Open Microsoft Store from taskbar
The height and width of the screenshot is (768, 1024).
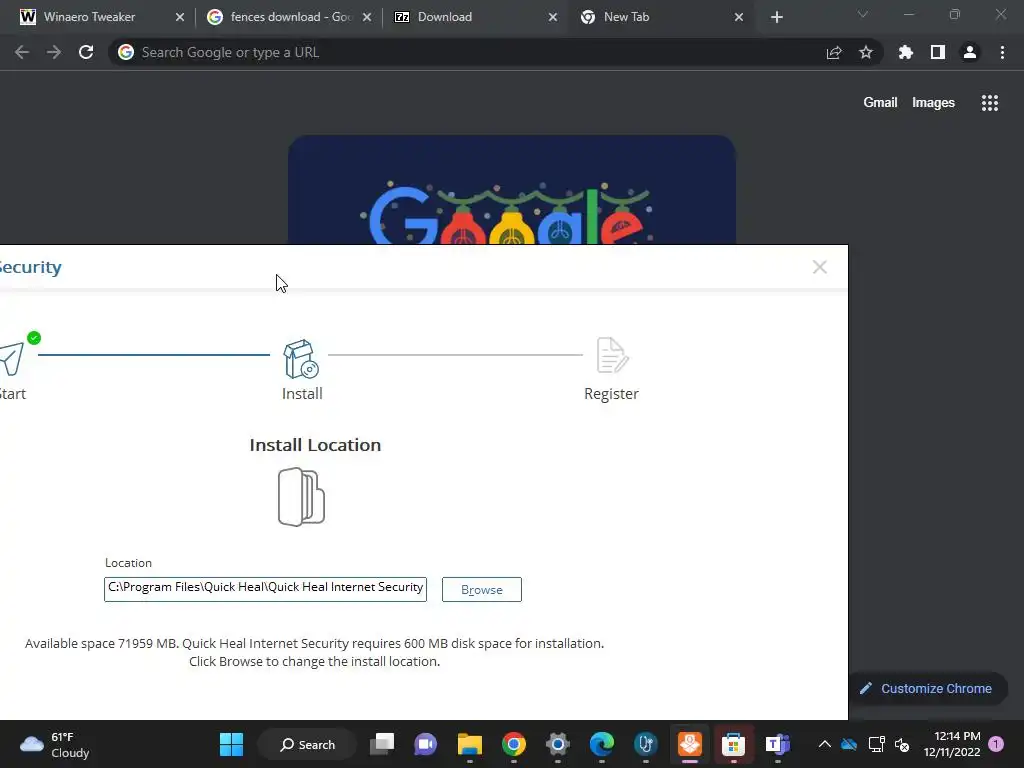733,744
